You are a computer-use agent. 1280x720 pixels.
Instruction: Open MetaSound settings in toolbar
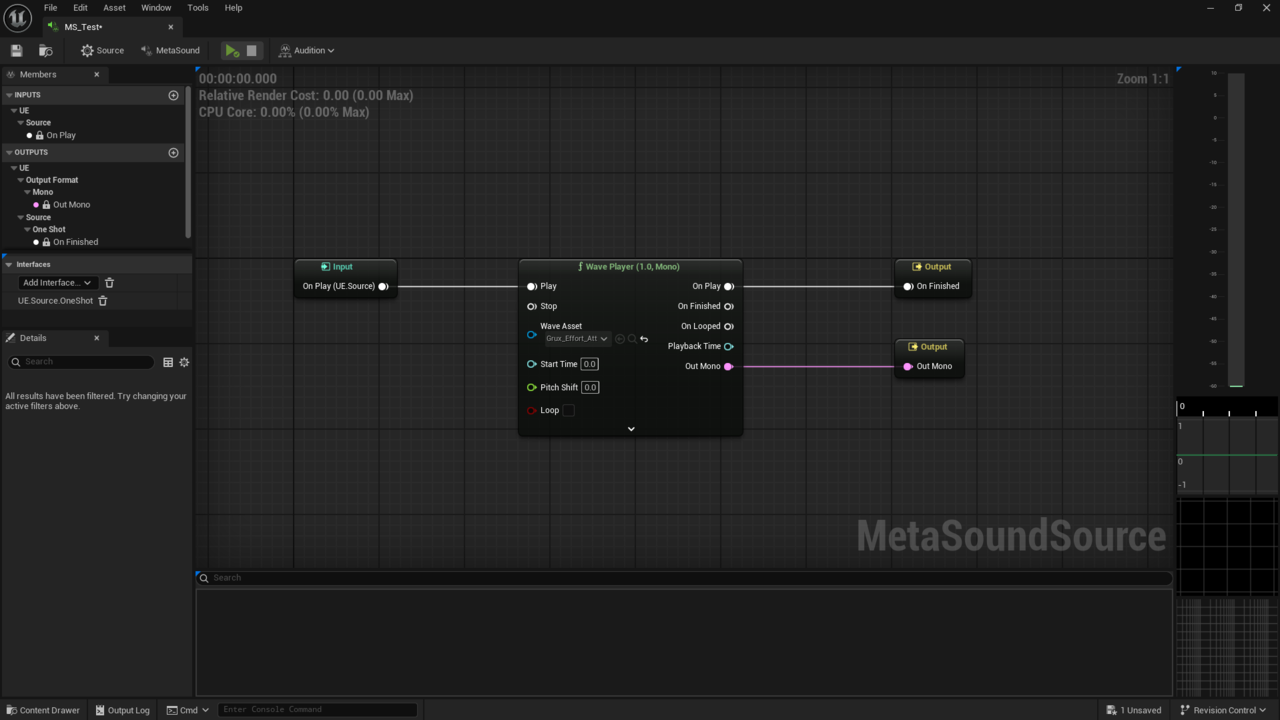click(170, 50)
